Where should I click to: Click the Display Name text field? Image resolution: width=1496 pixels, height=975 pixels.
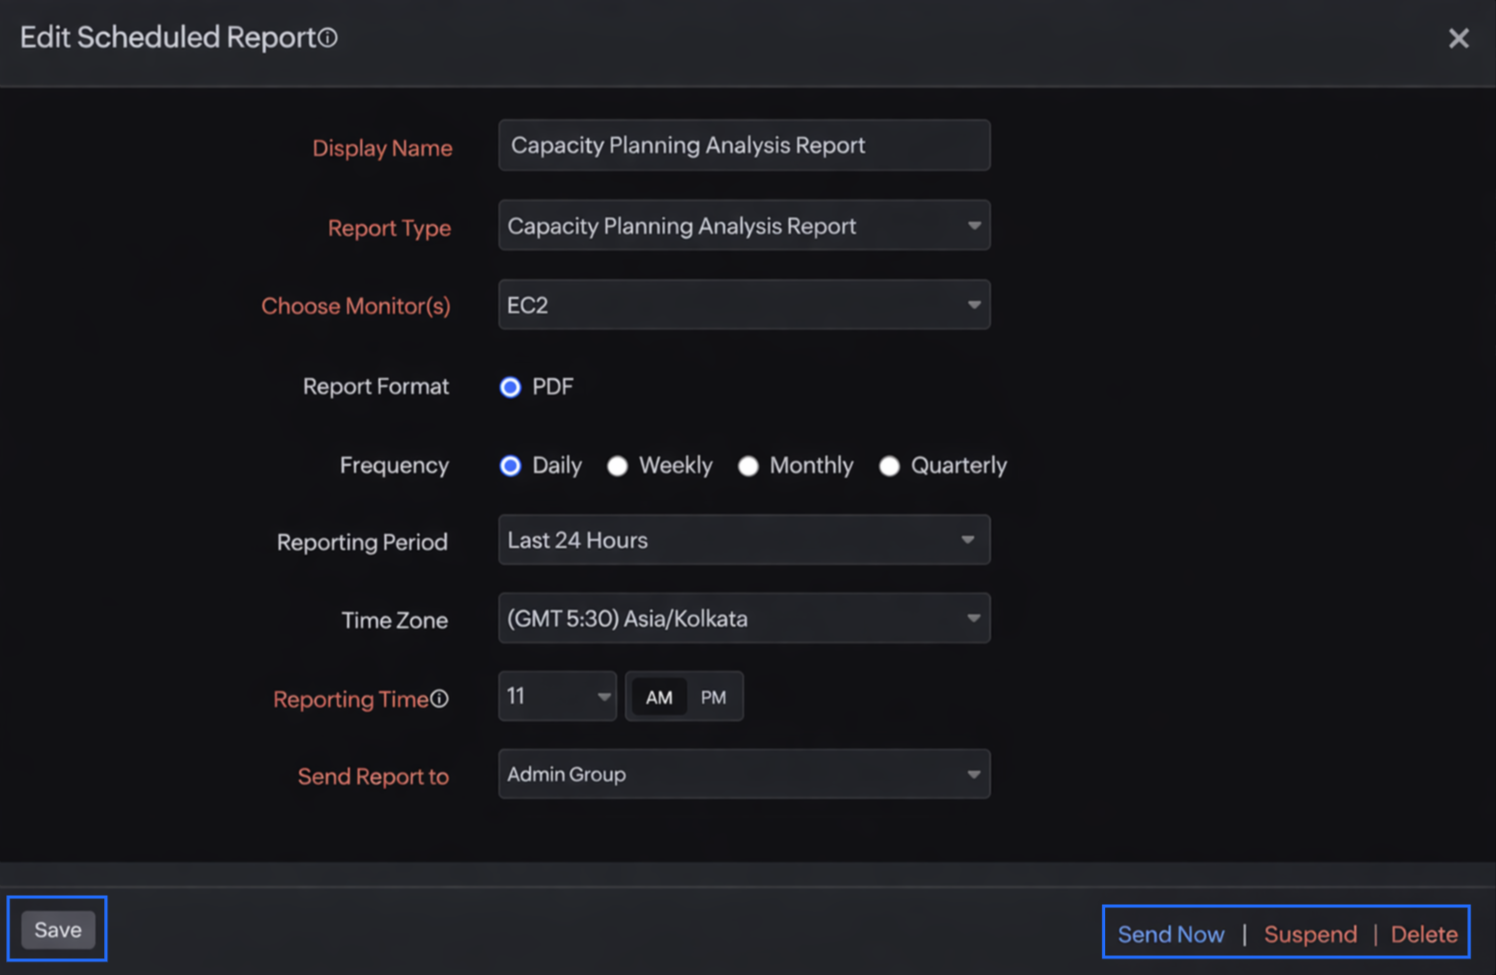click(744, 146)
